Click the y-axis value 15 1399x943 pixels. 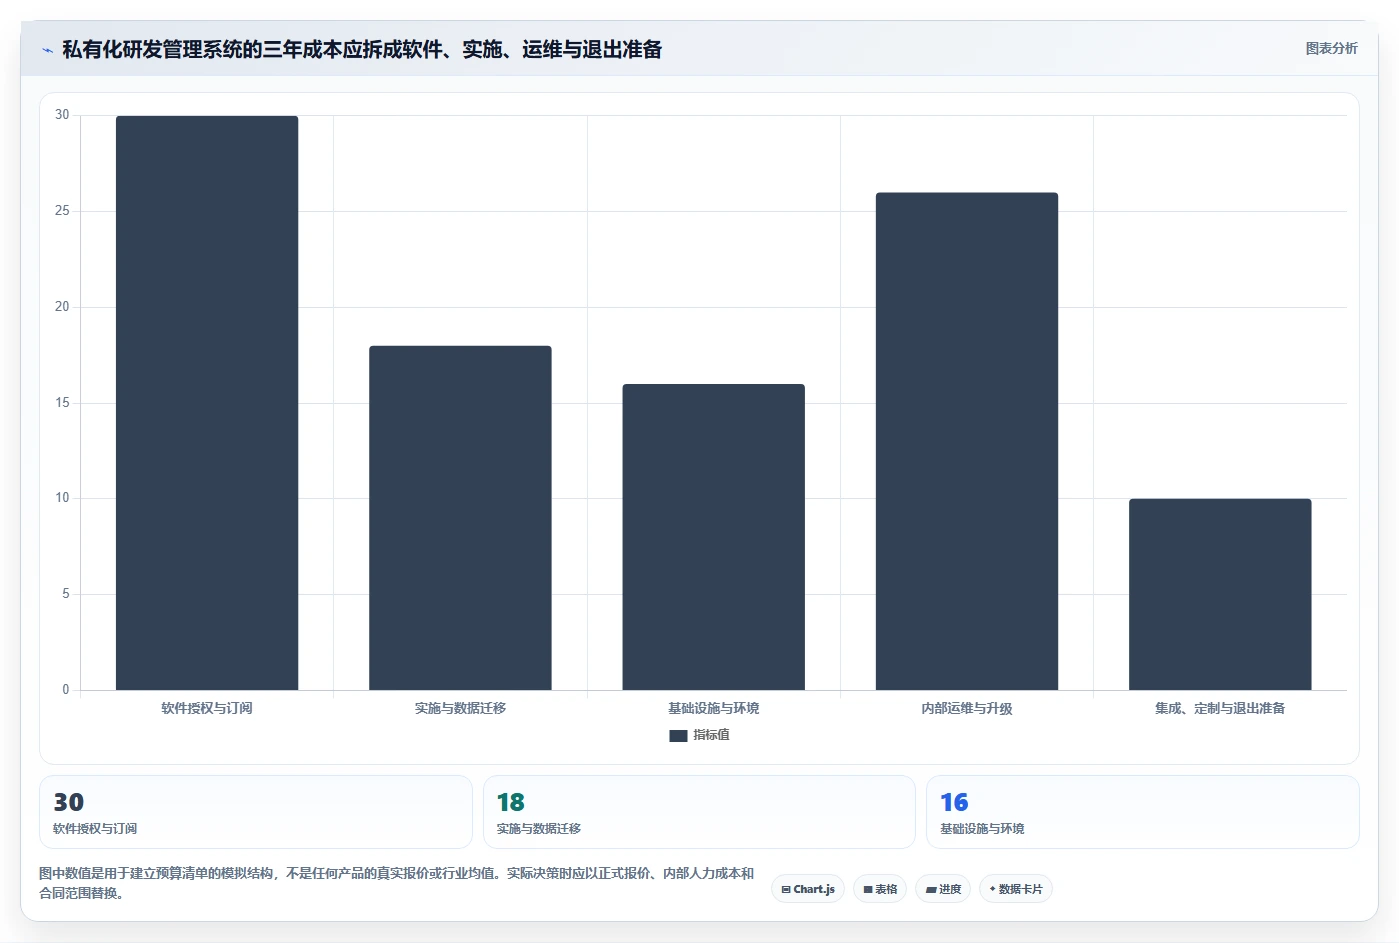[x=62, y=403]
